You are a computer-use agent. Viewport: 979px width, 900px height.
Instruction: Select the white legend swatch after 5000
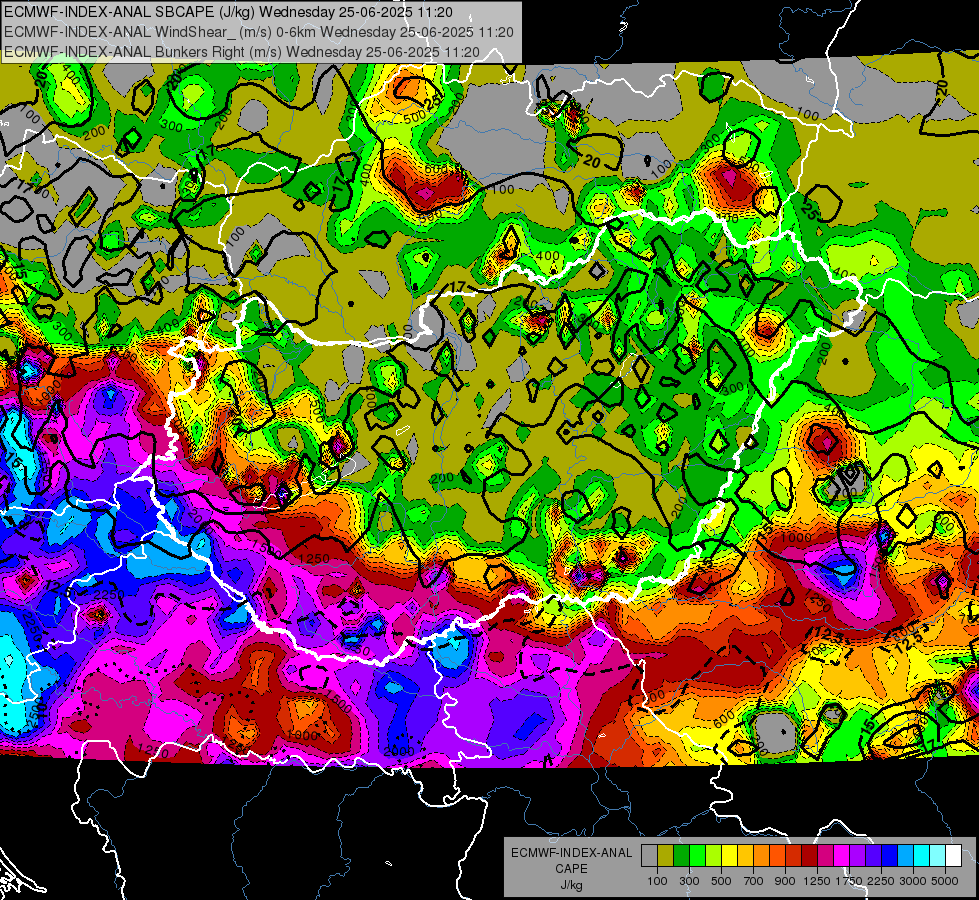[x=953, y=856]
